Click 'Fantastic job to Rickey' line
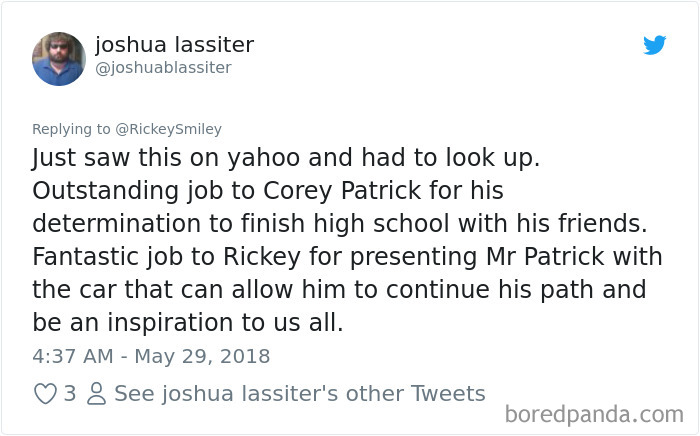The image size is (700, 436). (x=150, y=257)
